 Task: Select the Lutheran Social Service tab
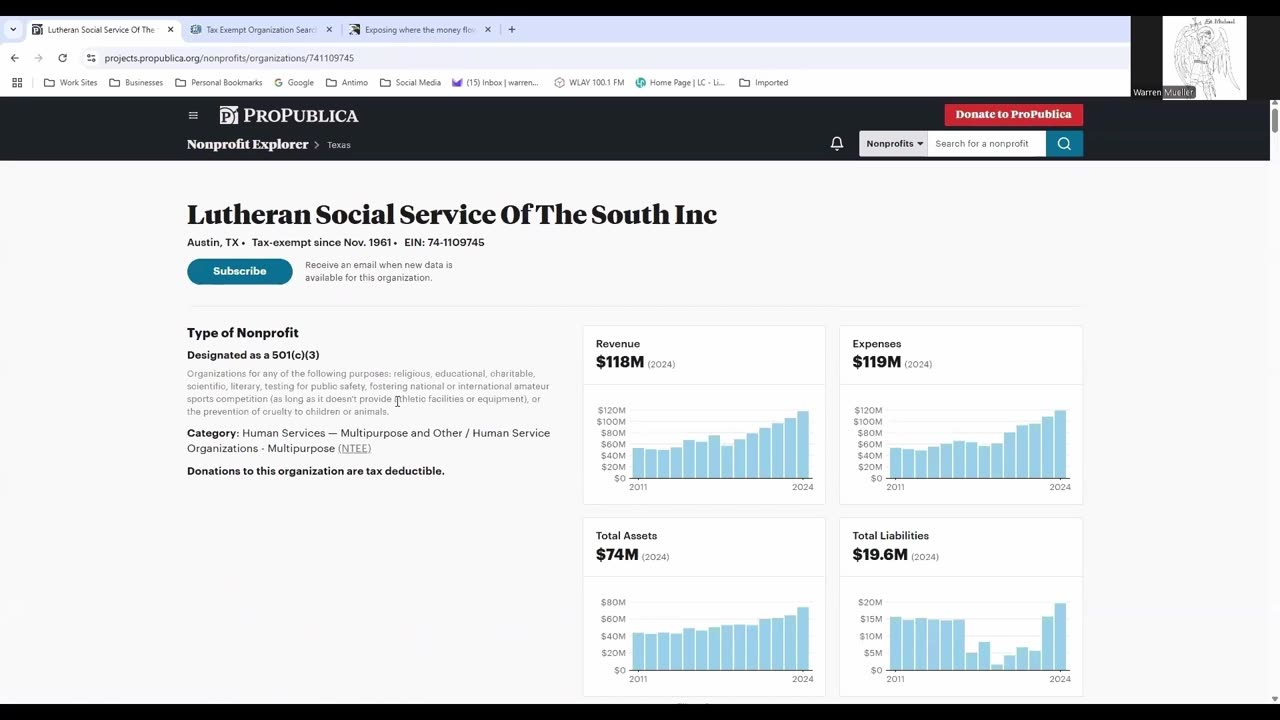102,30
